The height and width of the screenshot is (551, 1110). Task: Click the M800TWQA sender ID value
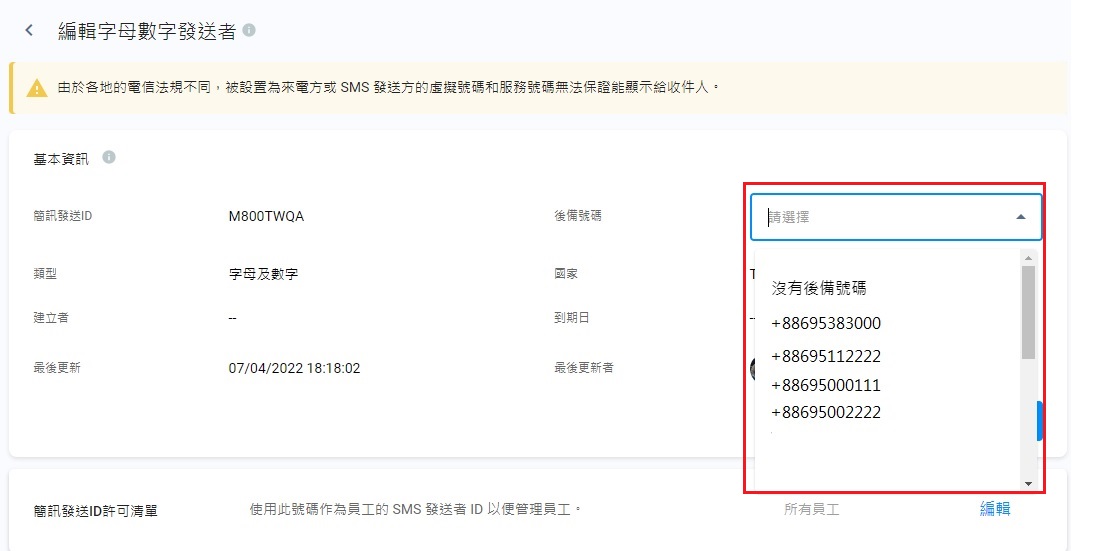coord(266,216)
